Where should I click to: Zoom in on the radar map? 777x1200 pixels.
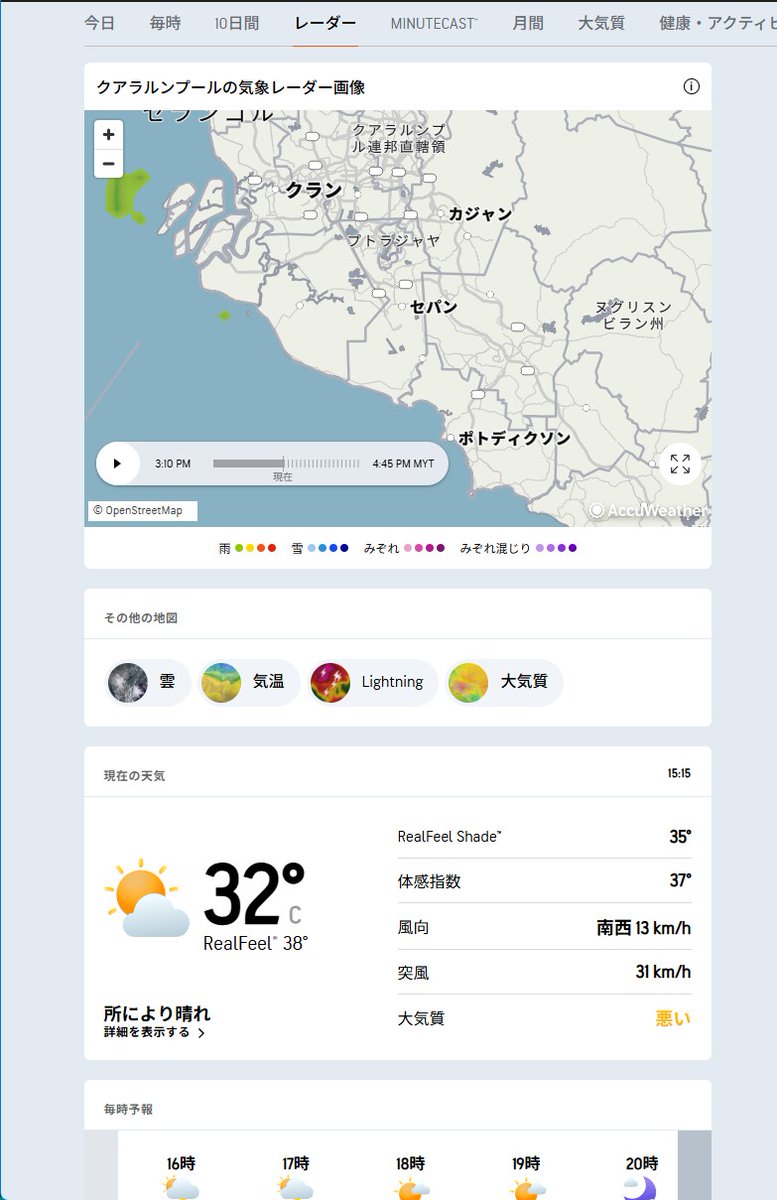tap(108, 135)
